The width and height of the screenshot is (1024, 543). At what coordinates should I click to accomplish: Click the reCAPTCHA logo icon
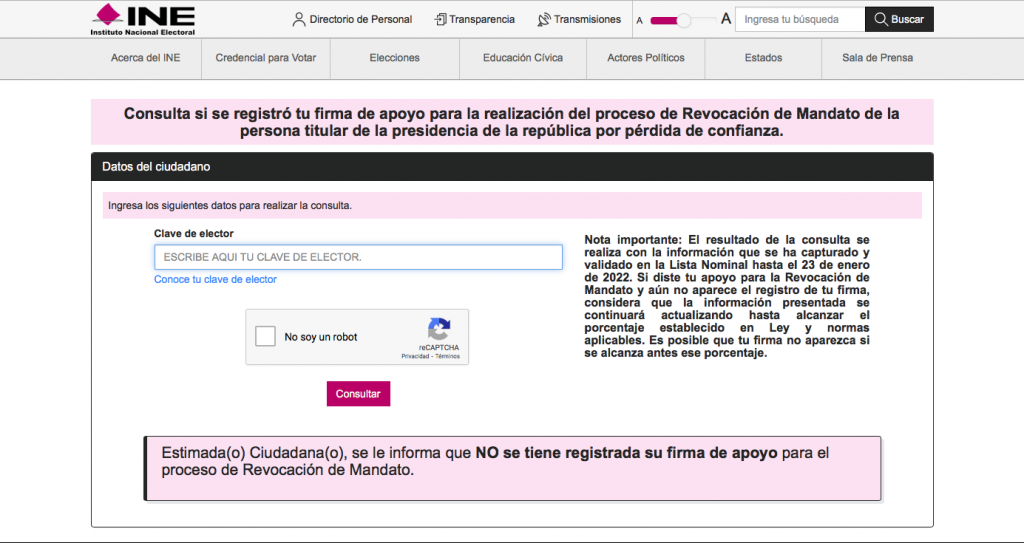(438, 330)
